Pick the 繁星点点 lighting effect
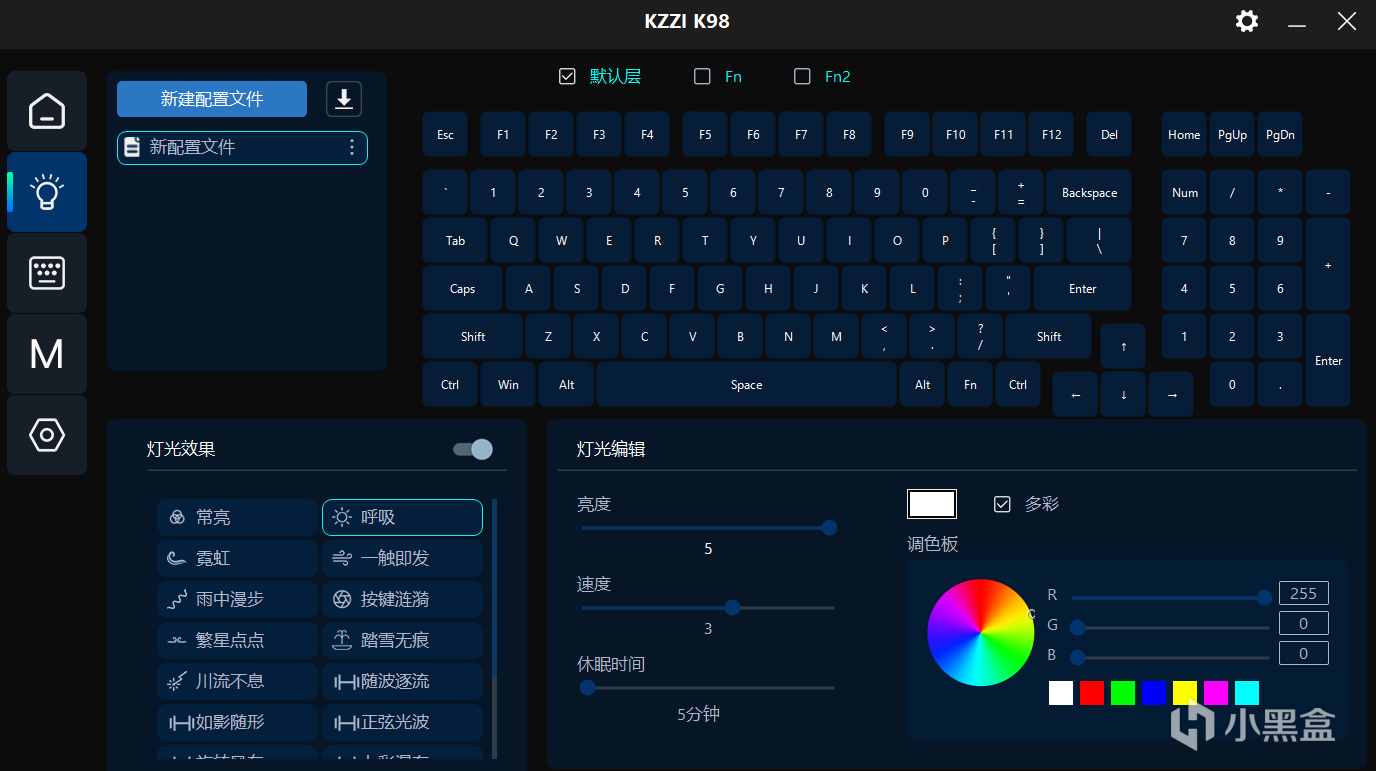The width and height of the screenshot is (1376, 771). click(x=237, y=640)
